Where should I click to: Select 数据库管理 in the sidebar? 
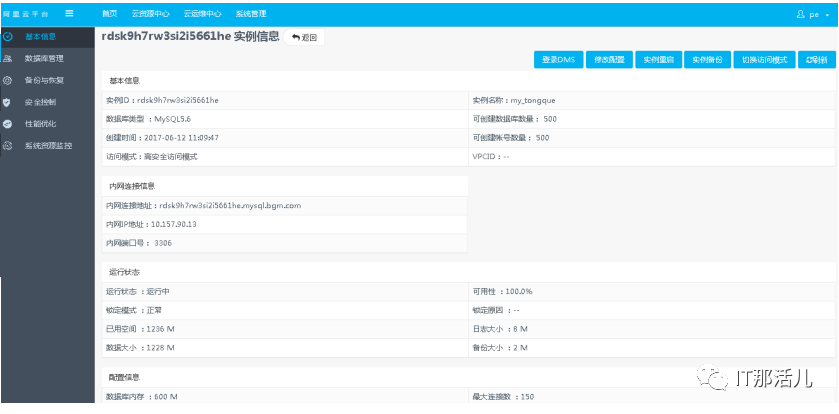tap(44, 59)
